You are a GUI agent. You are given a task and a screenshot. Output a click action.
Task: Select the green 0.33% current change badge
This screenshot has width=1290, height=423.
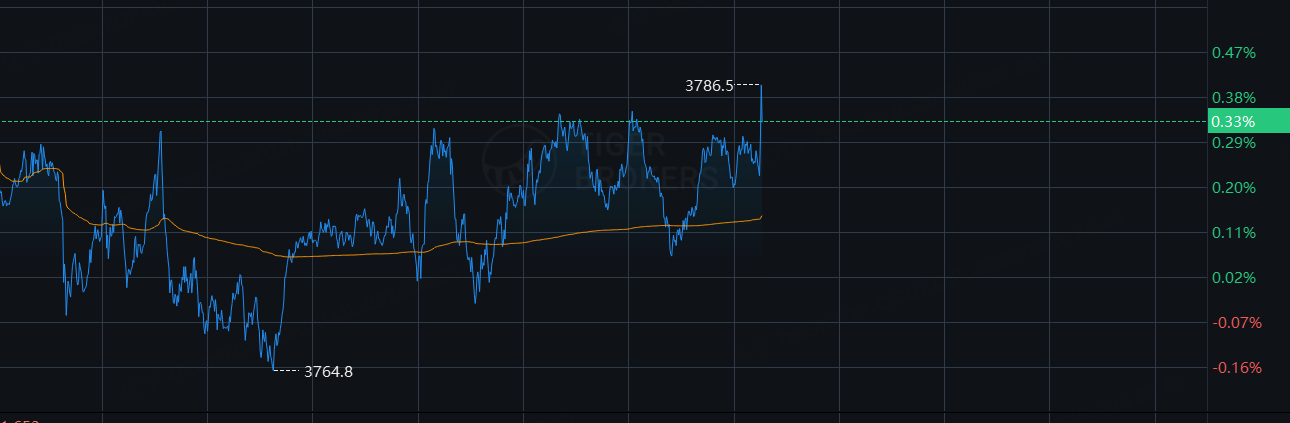coord(1249,121)
